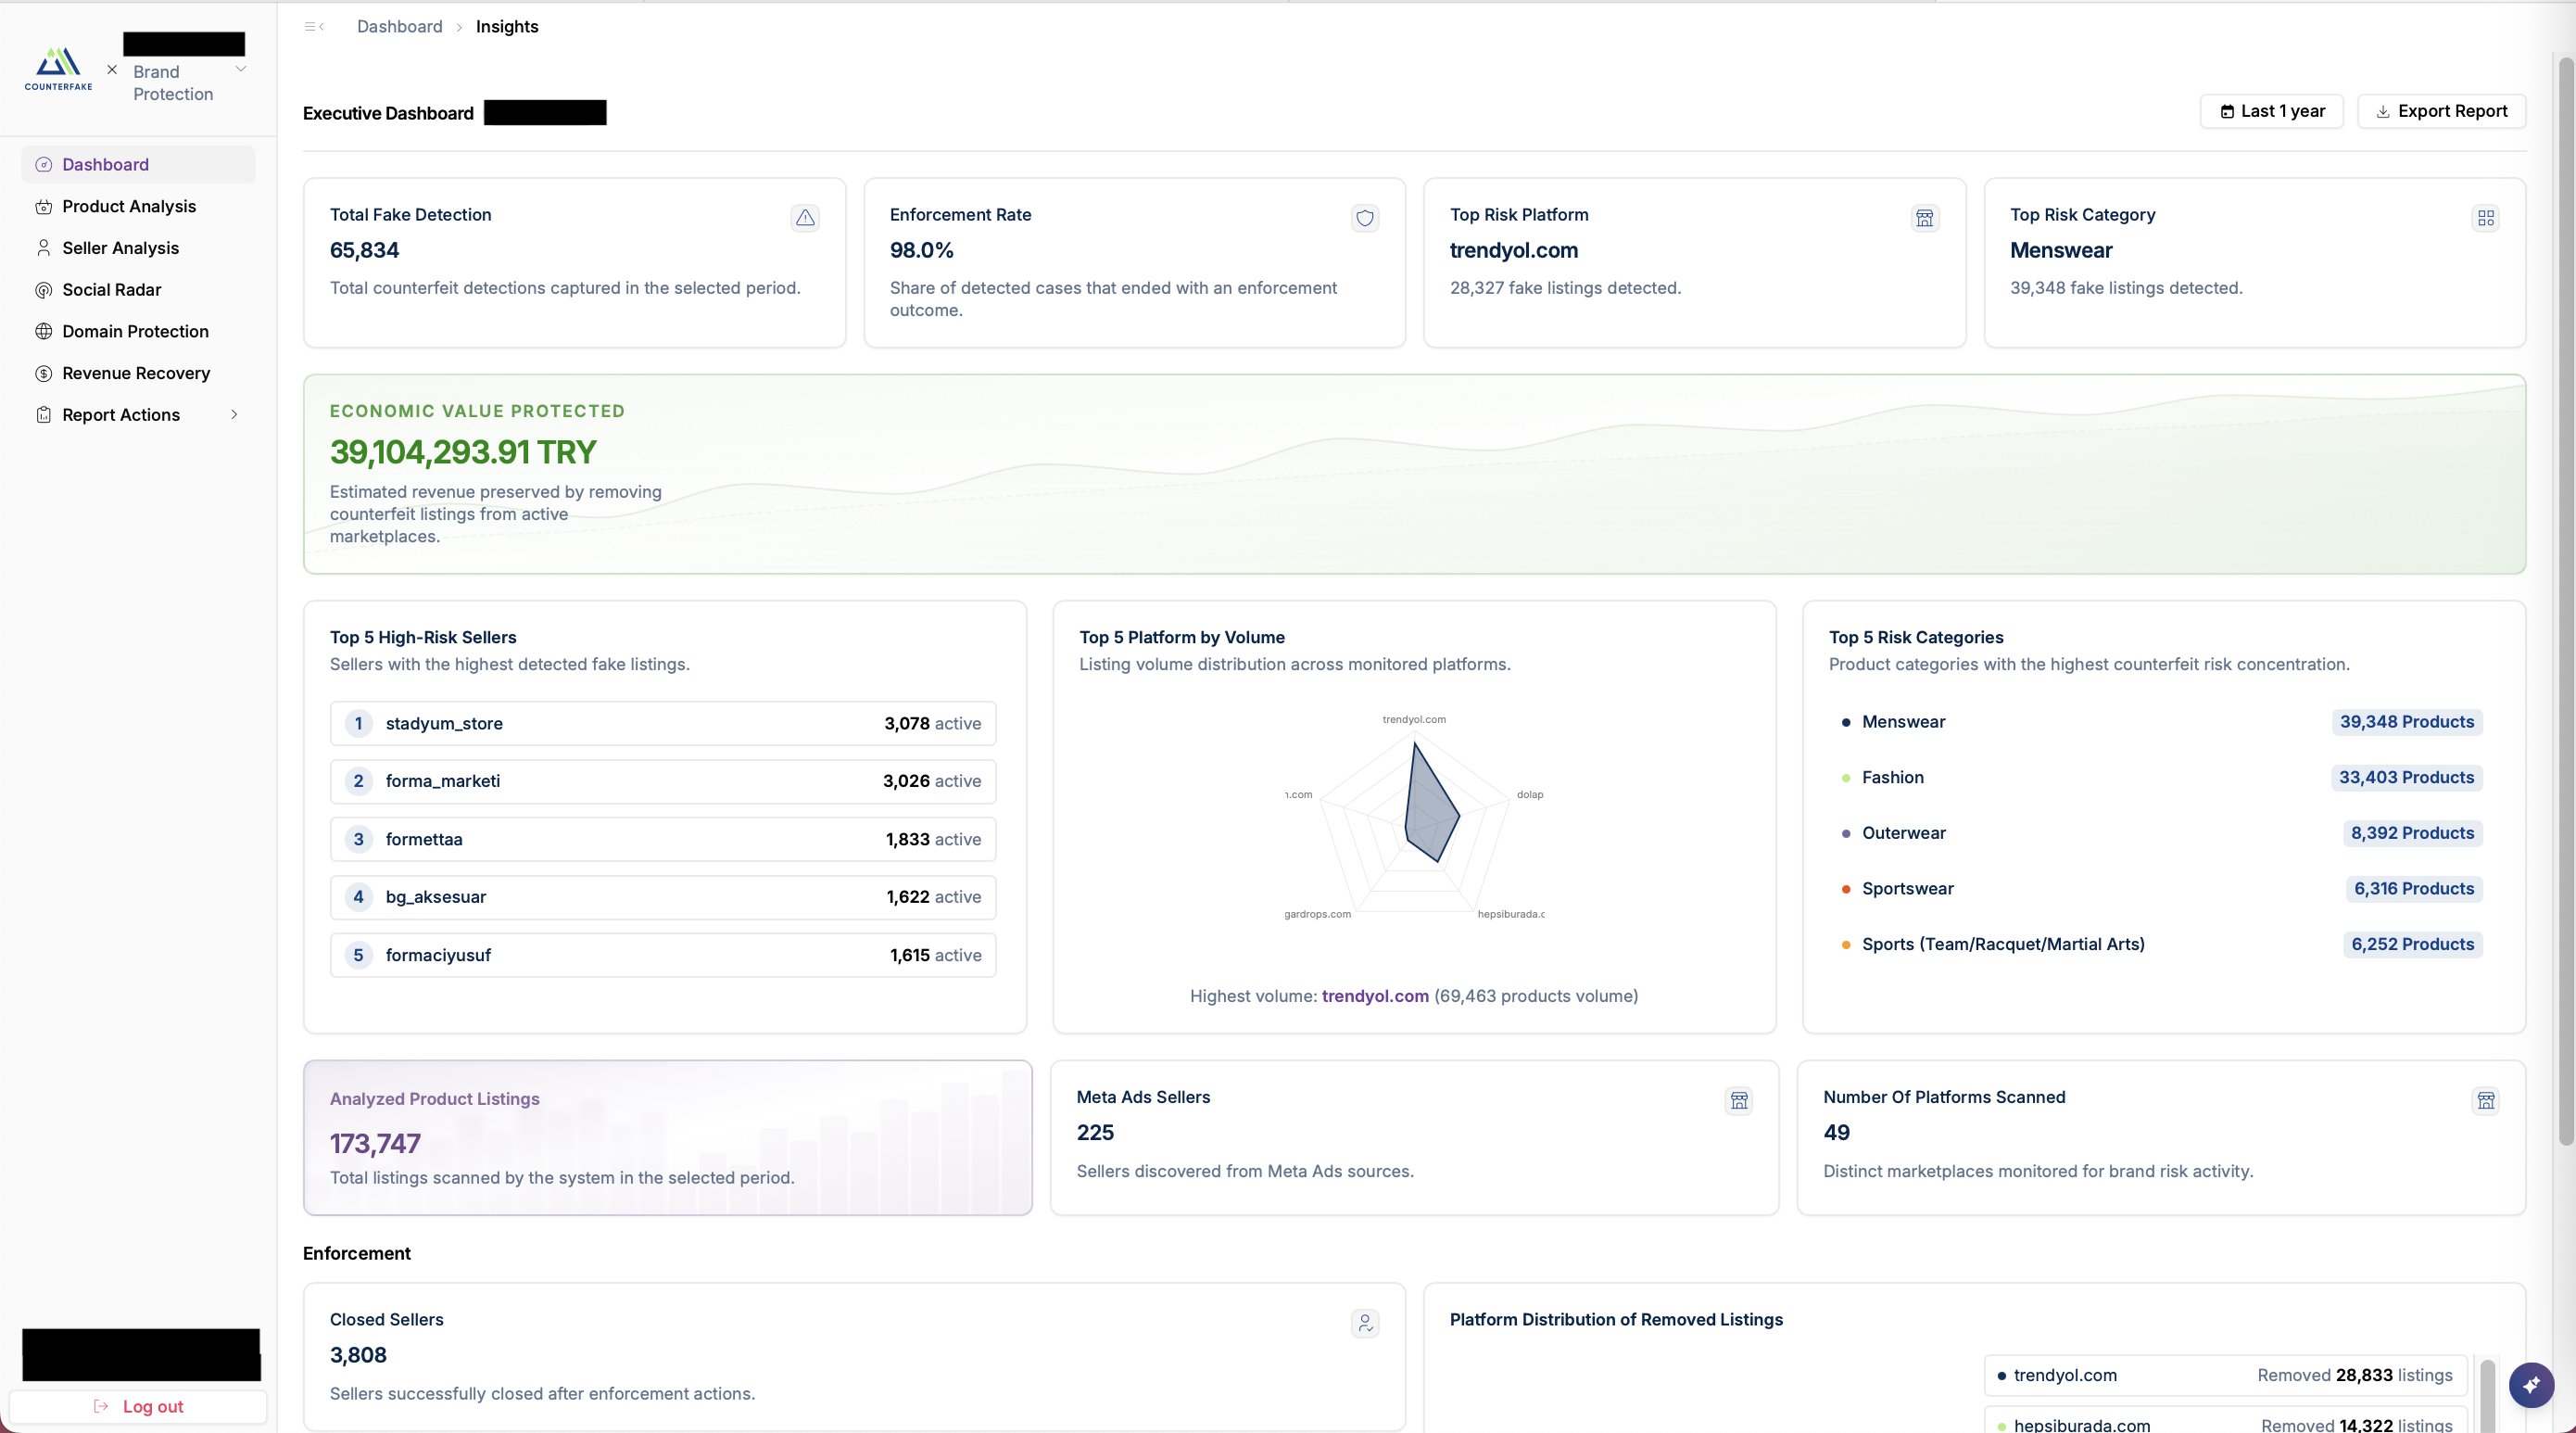Screen dimensions: 2576x1433
Task: Open the Last 1 year date range selector
Action: 2272,111
